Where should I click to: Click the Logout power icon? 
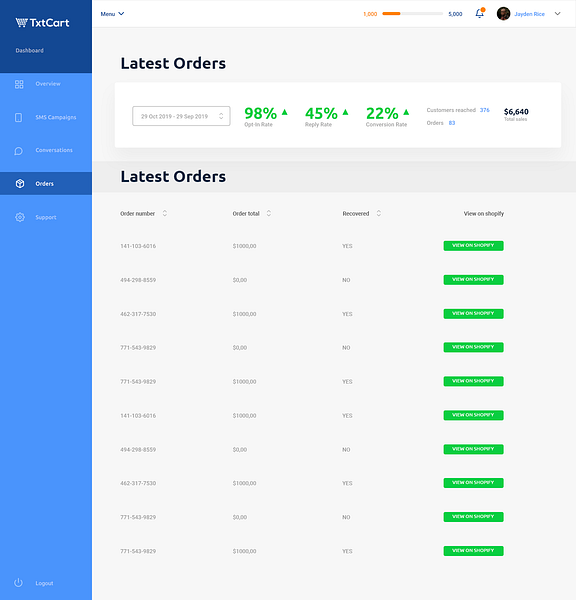18,583
